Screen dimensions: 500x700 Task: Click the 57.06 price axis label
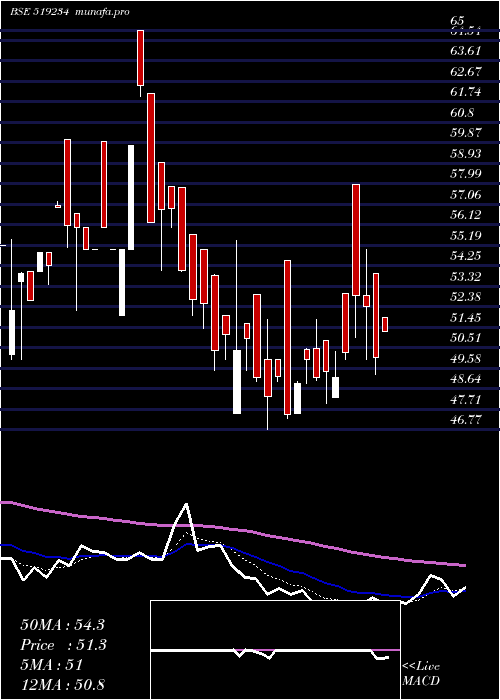point(466,194)
